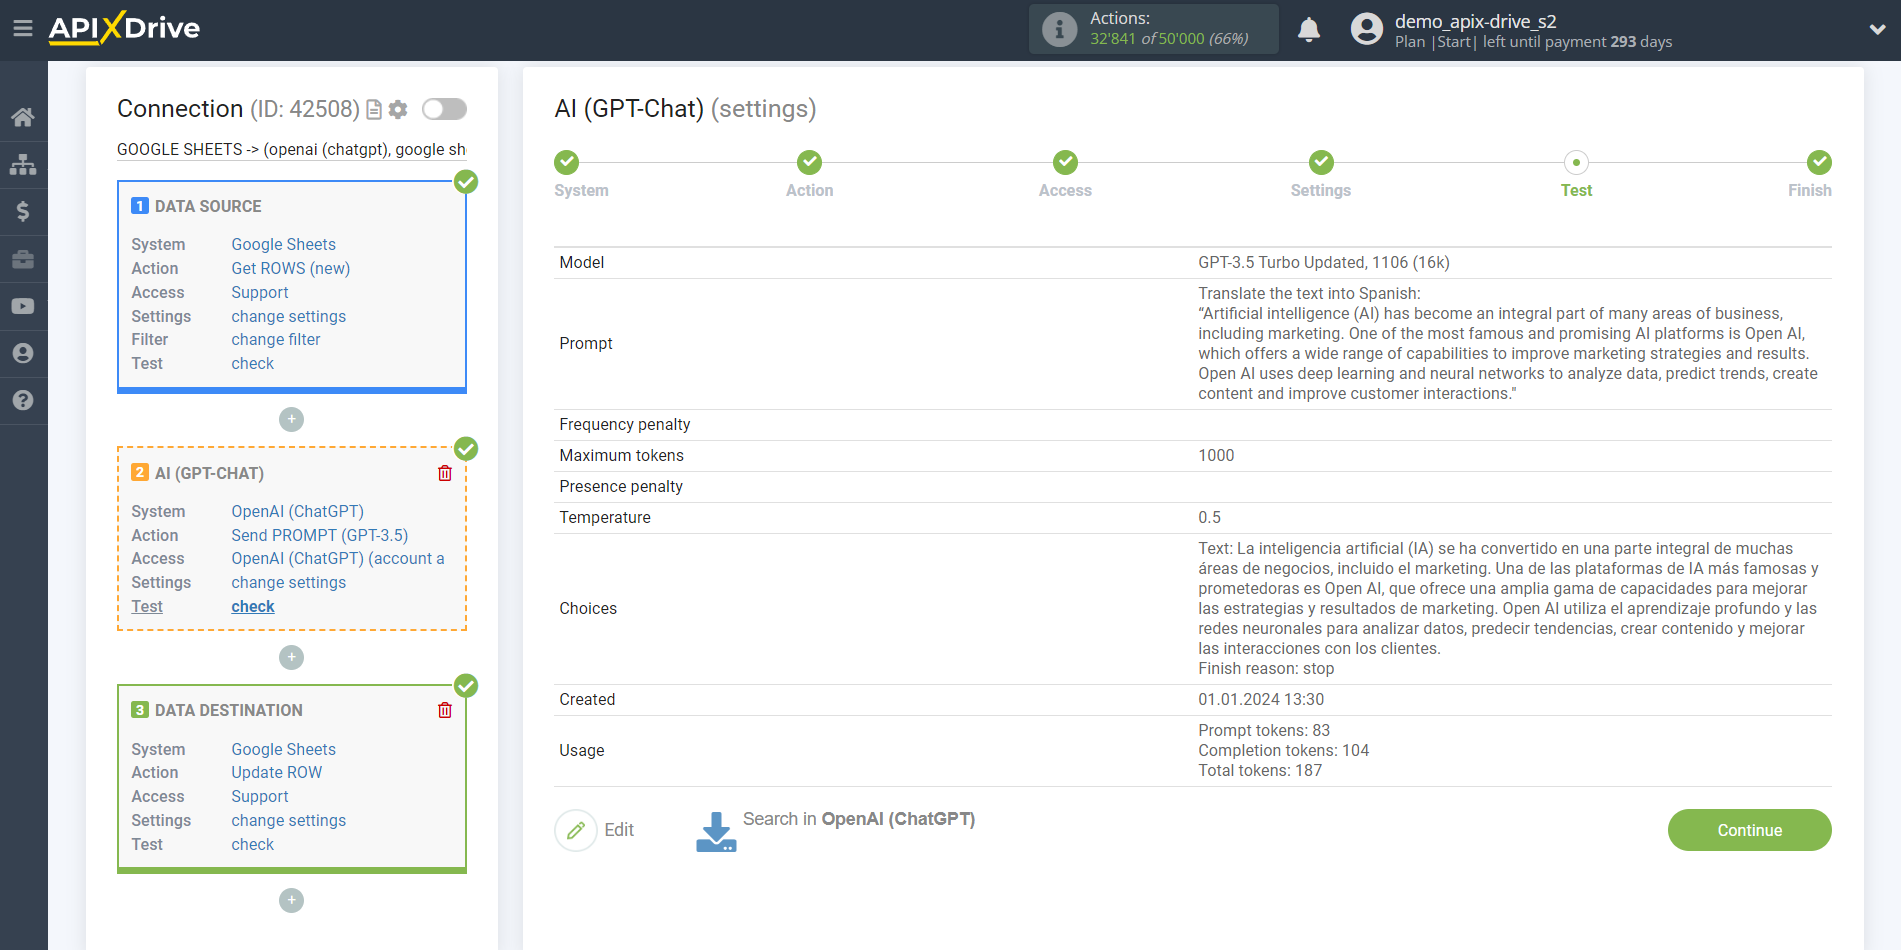Delete the AI (GPT-Chat) block
Viewport: 1901px width, 950px height.
click(x=445, y=473)
